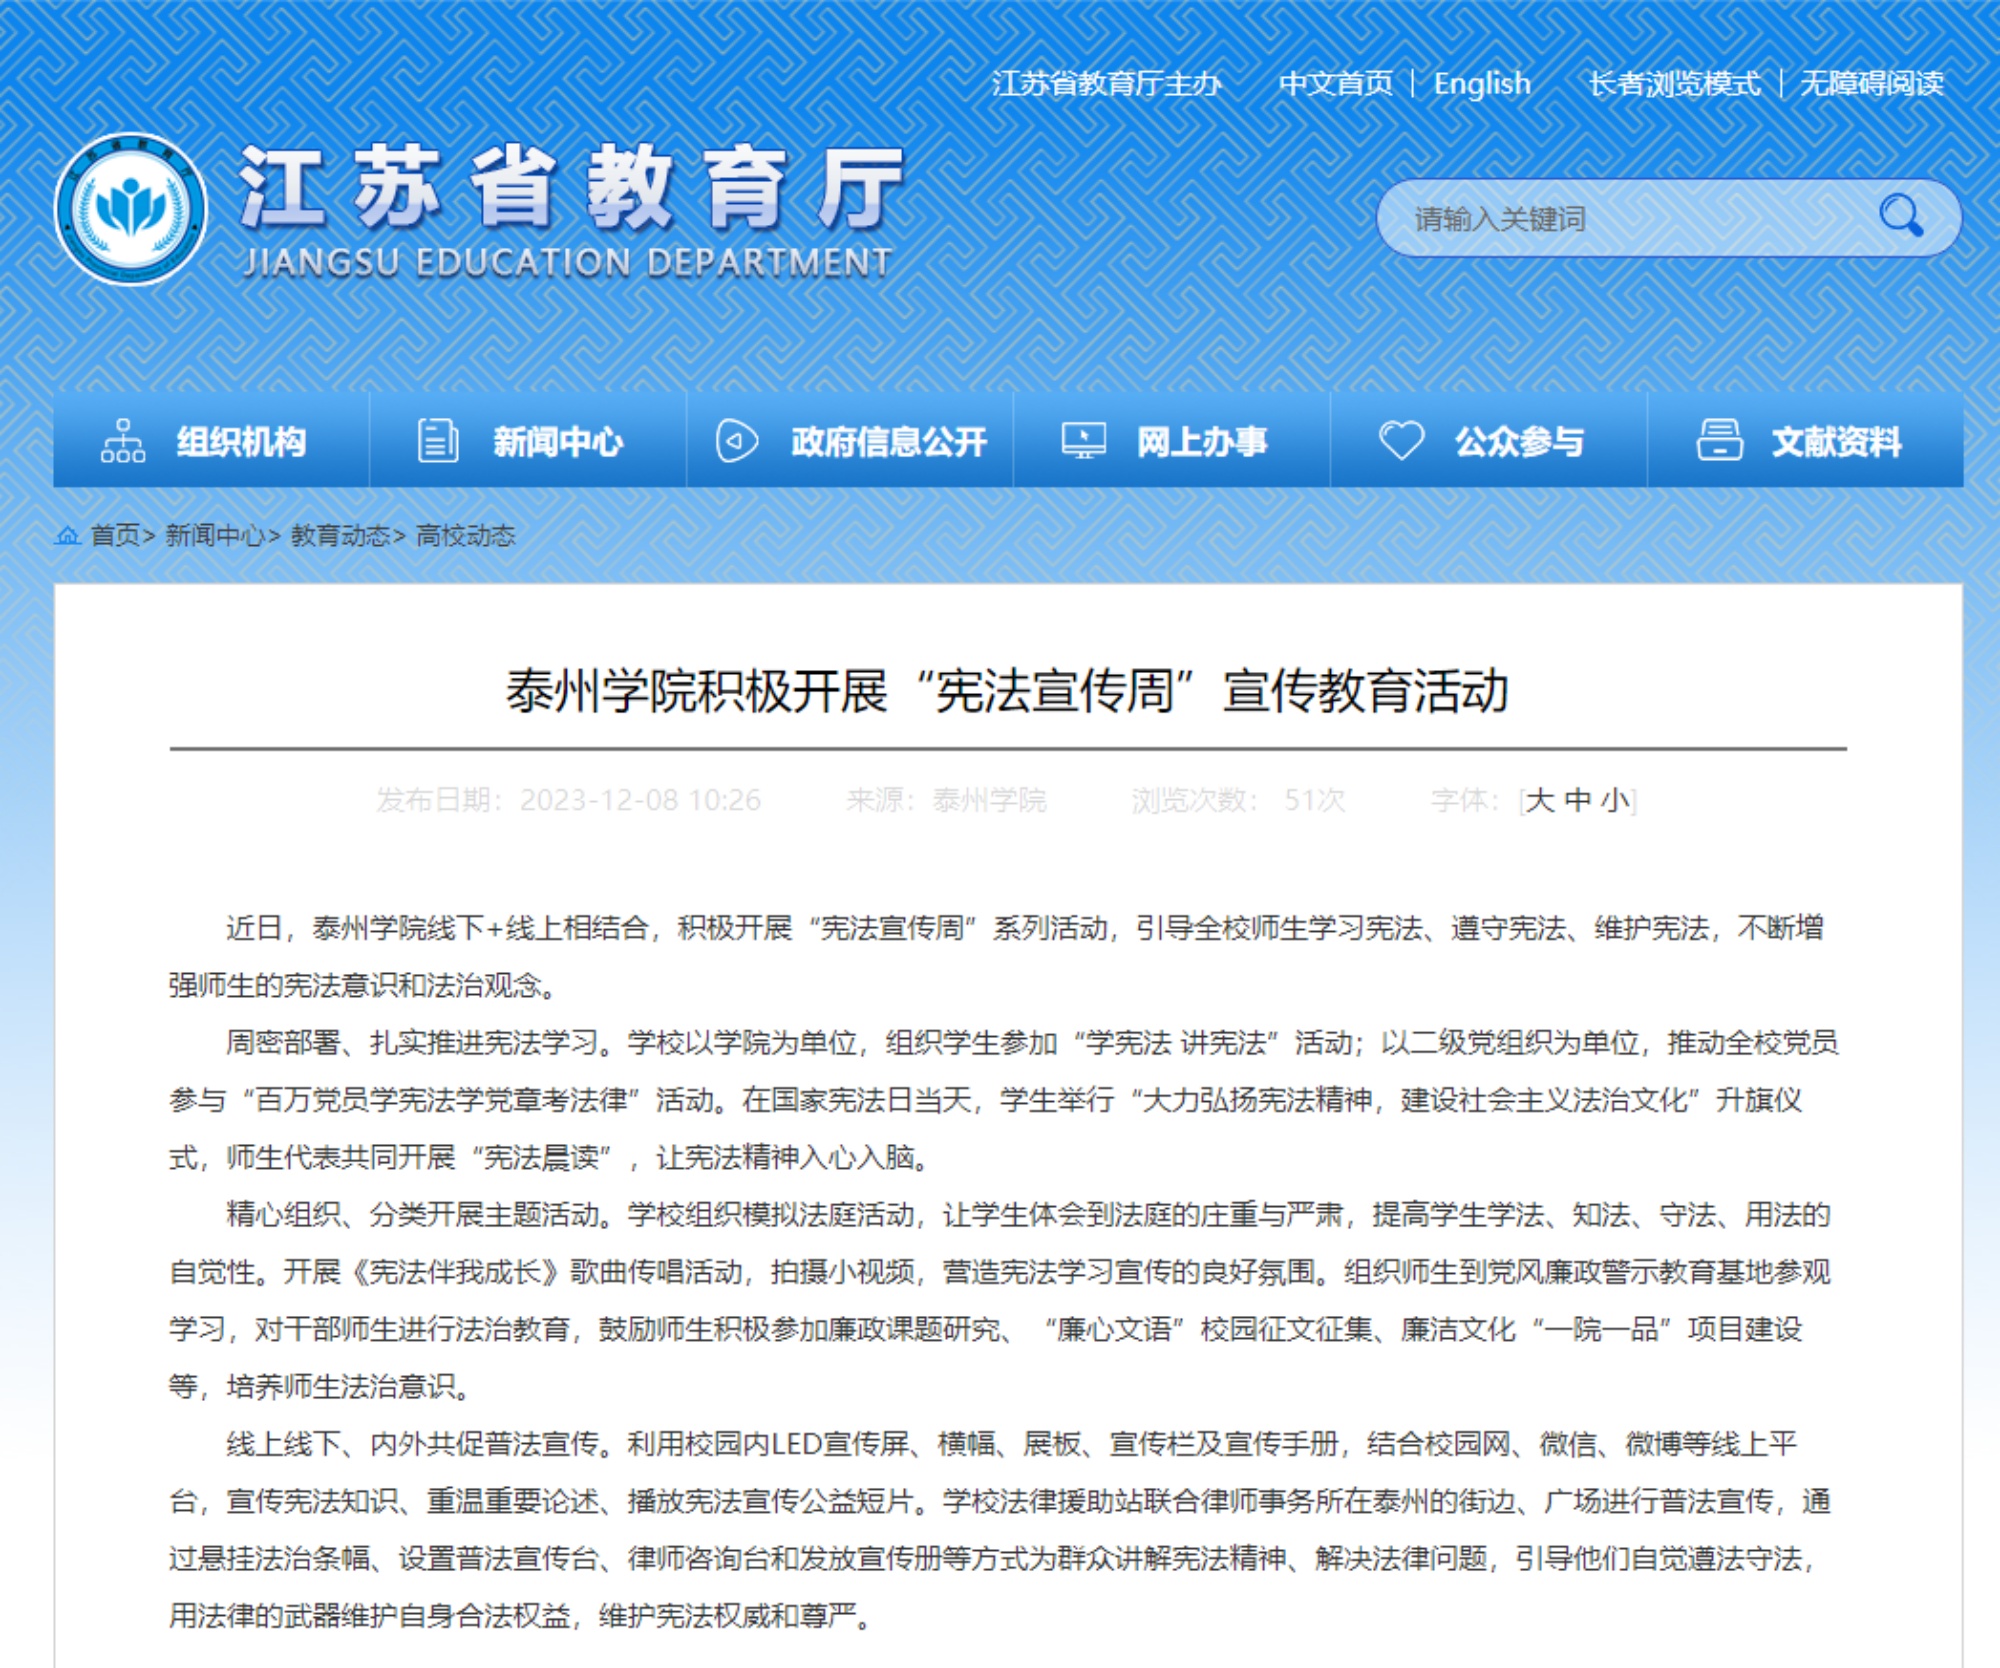The width and height of the screenshot is (2000, 1668).
Task: Set font size to large (大)
Action: pyautogui.click(x=1540, y=800)
